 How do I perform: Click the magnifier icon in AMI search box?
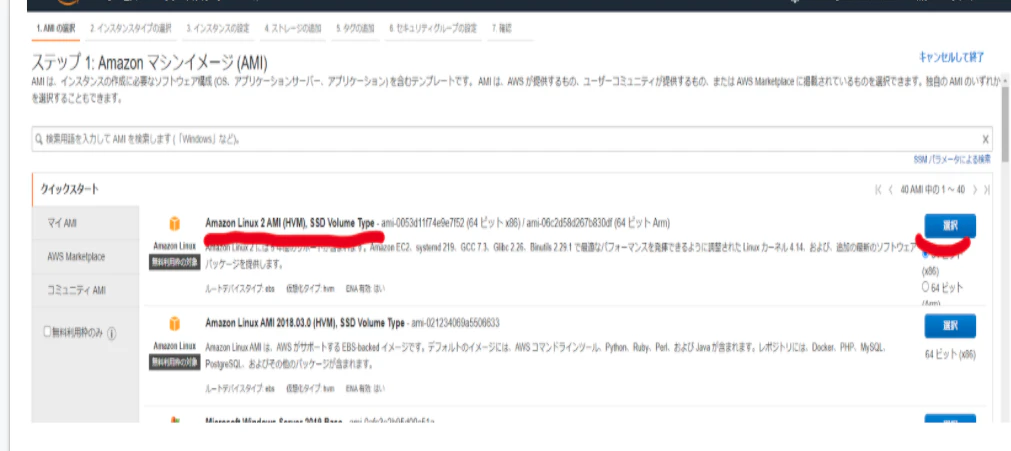(40, 139)
